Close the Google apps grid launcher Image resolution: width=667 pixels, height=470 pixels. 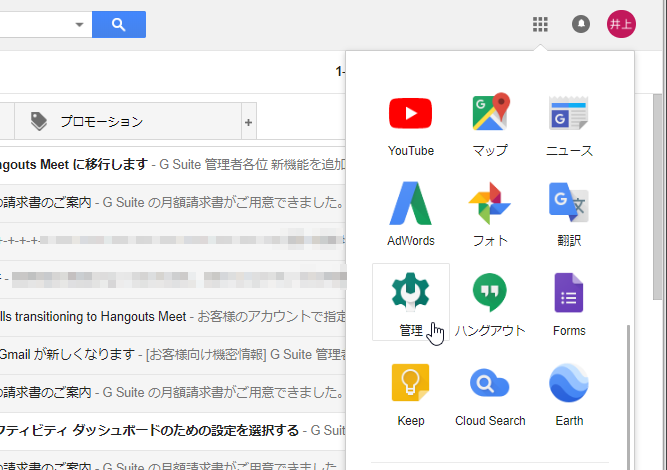(x=540, y=24)
